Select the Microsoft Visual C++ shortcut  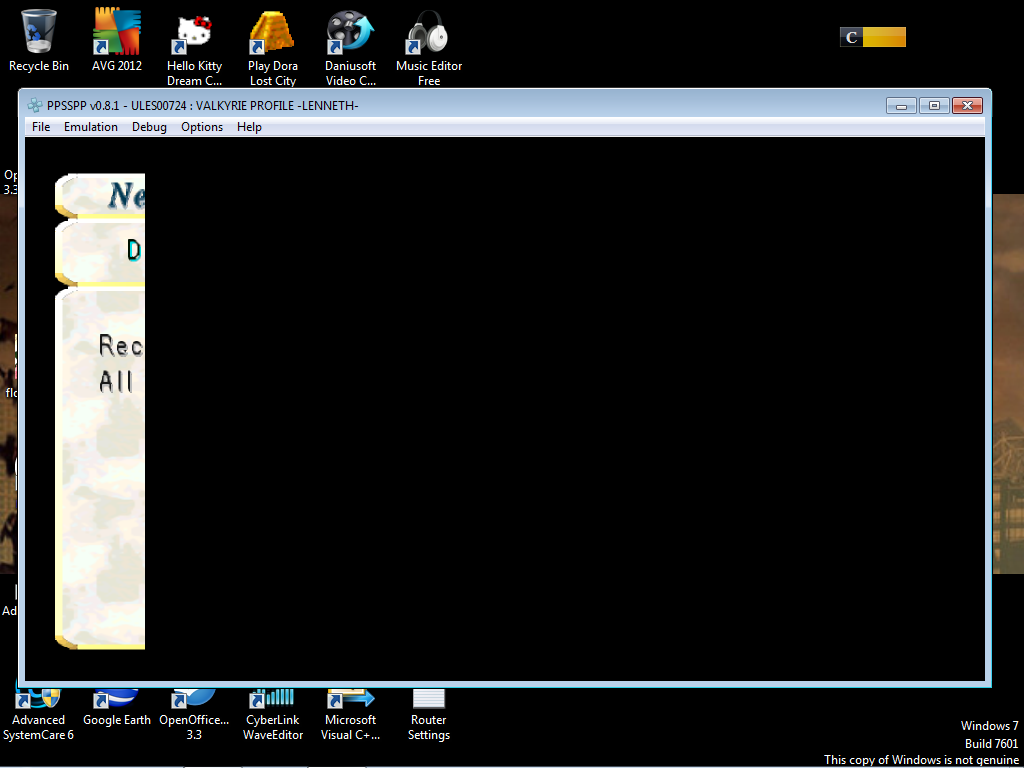click(350, 714)
